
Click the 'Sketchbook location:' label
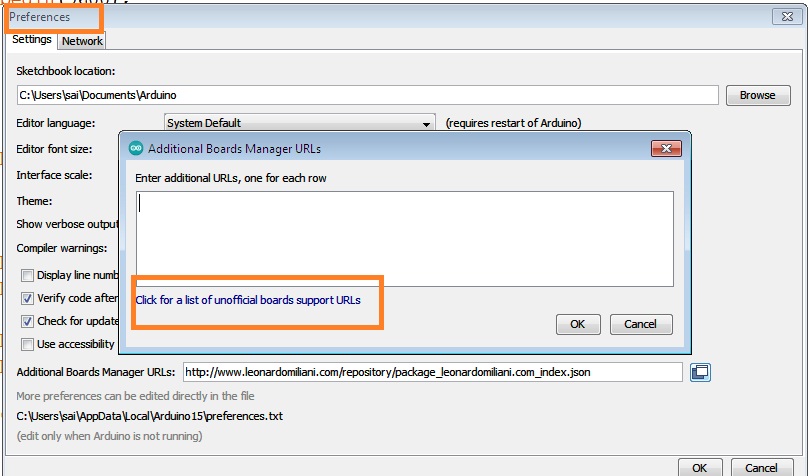[x=65, y=71]
